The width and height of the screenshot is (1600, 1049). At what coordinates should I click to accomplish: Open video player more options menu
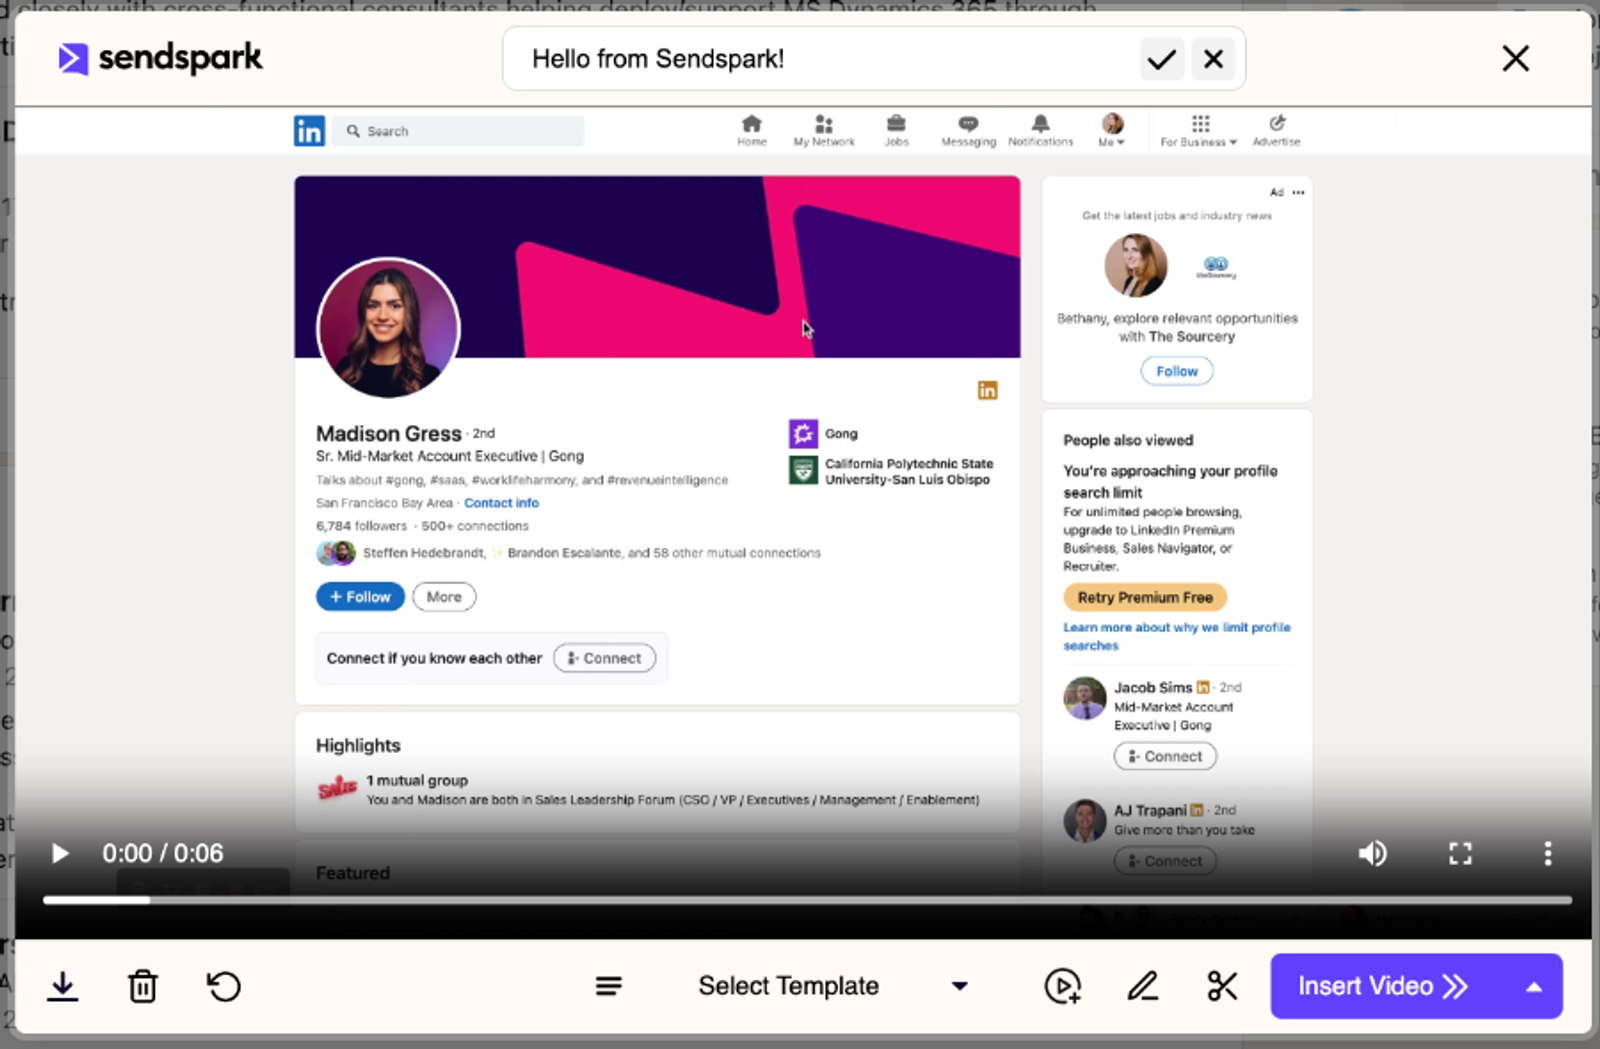(x=1547, y=853)
